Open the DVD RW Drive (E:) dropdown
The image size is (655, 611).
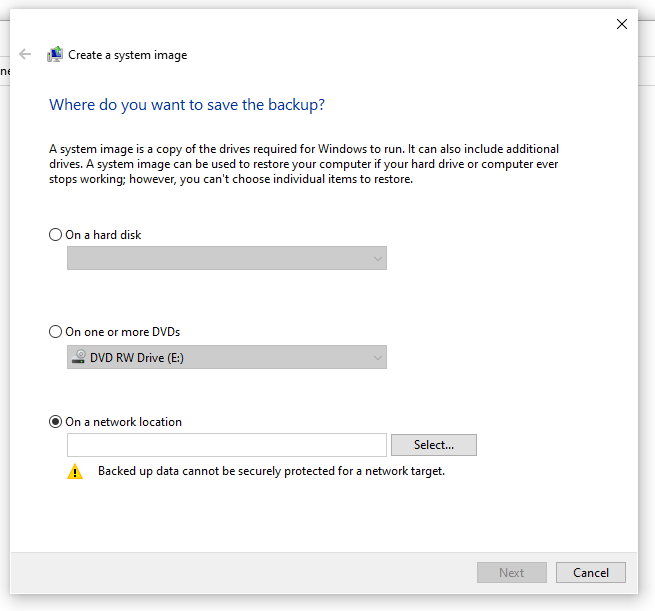(226, 358)
